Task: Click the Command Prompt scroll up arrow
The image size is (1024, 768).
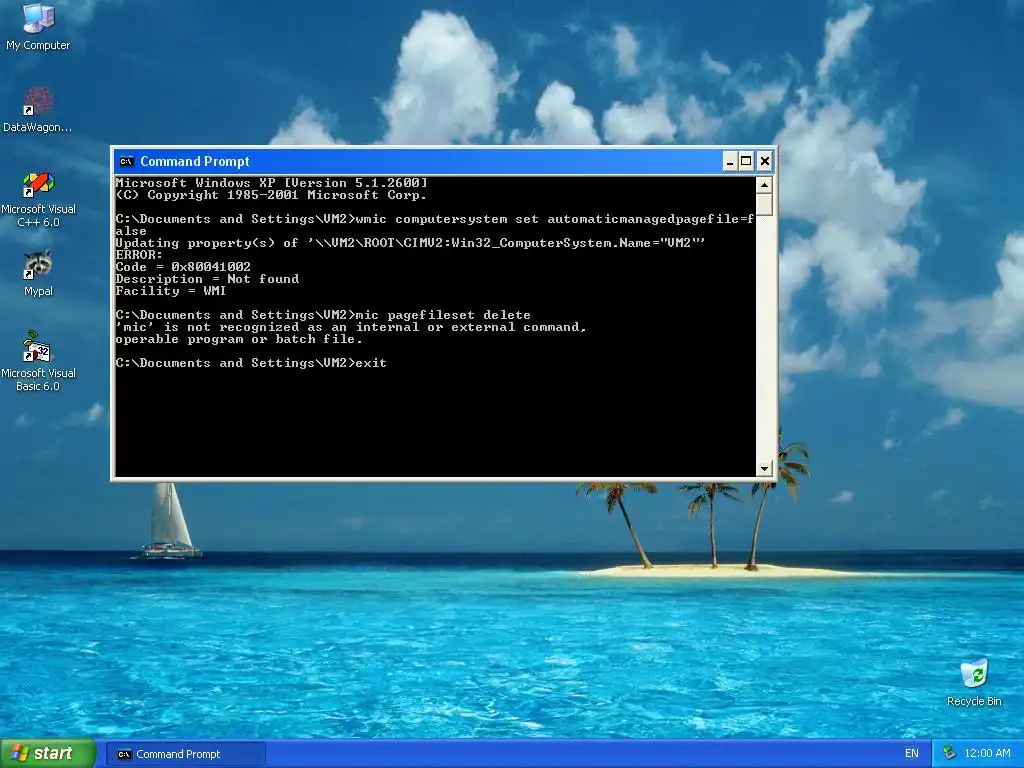Action: coord(764,185)
